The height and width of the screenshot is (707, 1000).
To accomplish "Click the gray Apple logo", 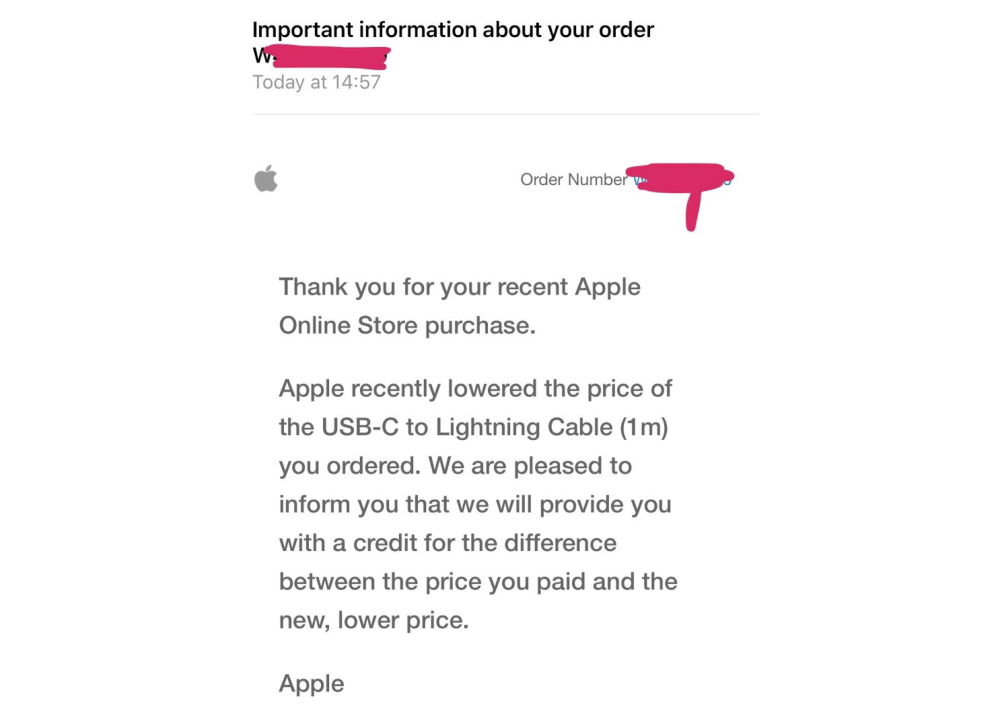I will click(265, 180).
